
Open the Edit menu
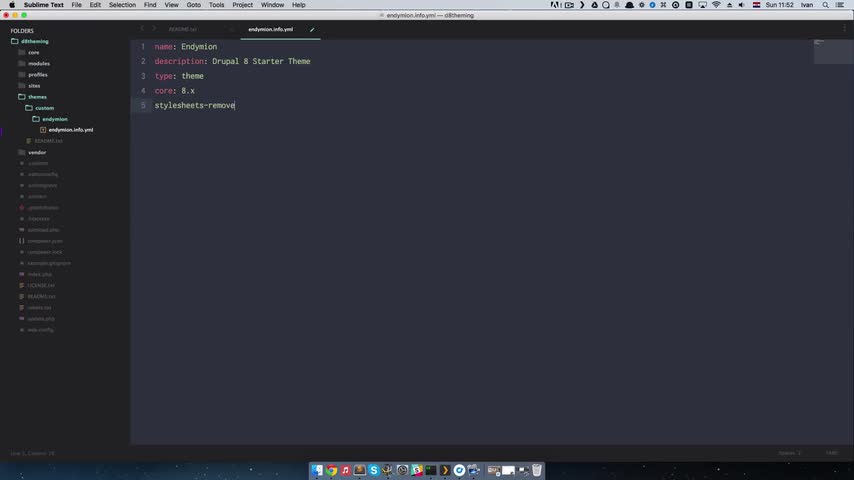pyautogui.click(x=95, y=5)
